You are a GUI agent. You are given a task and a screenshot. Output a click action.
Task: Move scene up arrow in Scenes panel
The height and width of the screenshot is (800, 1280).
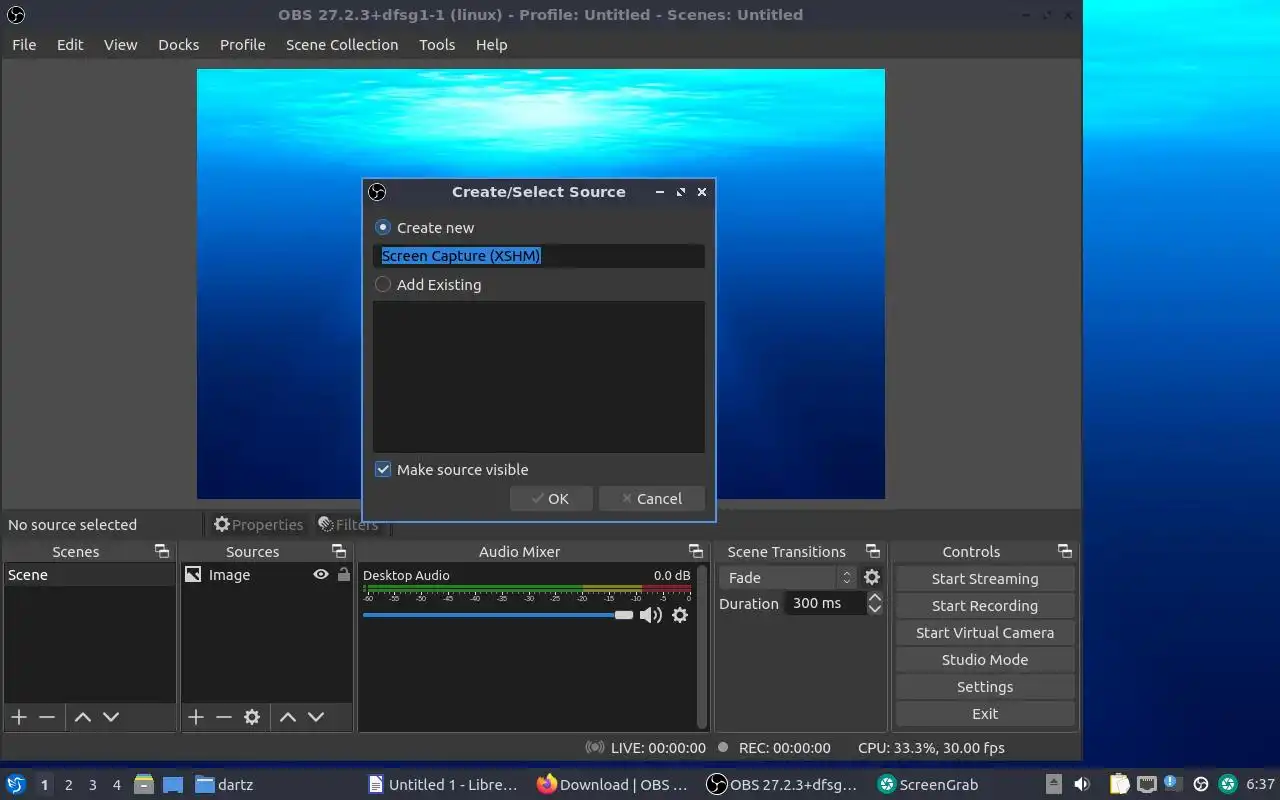(x=83, y=717)
